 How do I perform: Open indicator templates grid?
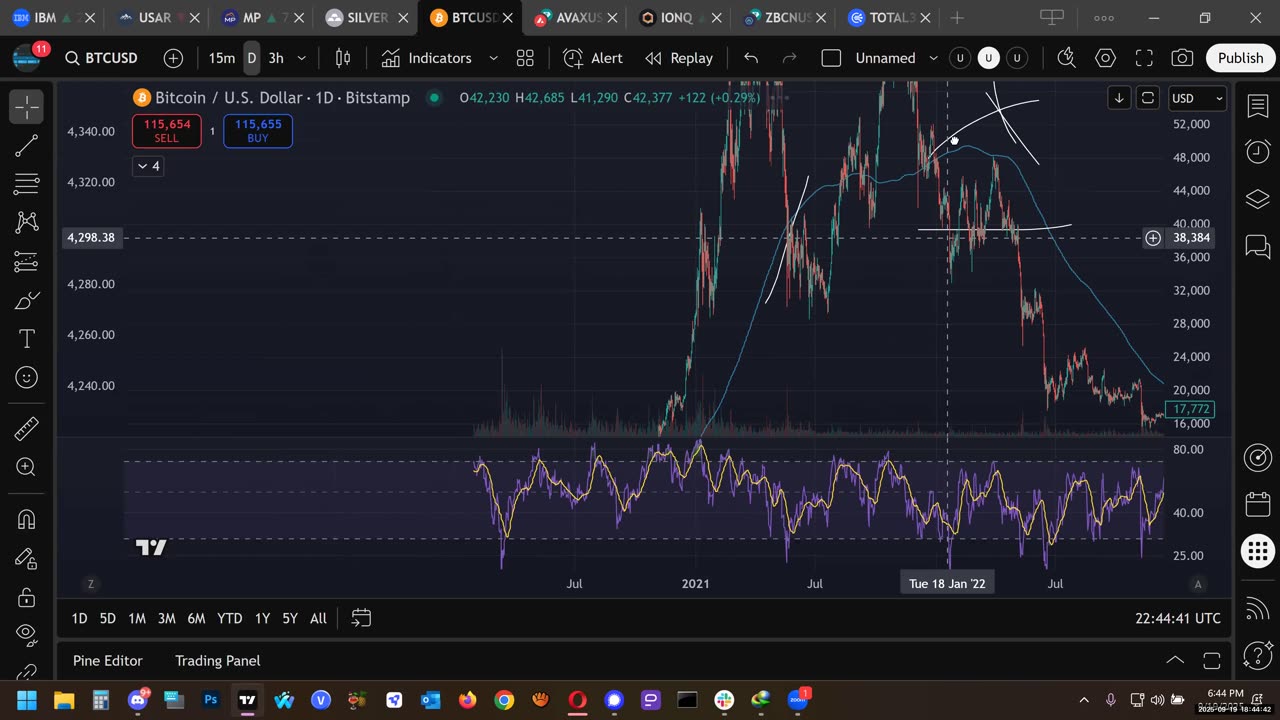[x=525, y=58]
